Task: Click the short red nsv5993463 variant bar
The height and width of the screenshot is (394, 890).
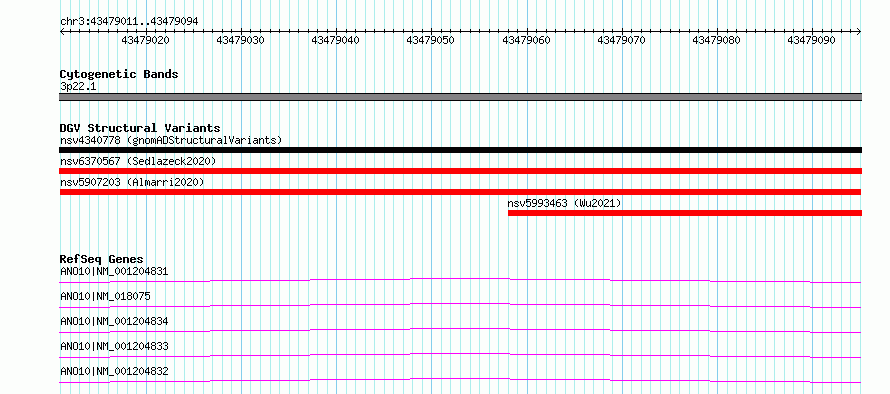Action: click(685, 213)
